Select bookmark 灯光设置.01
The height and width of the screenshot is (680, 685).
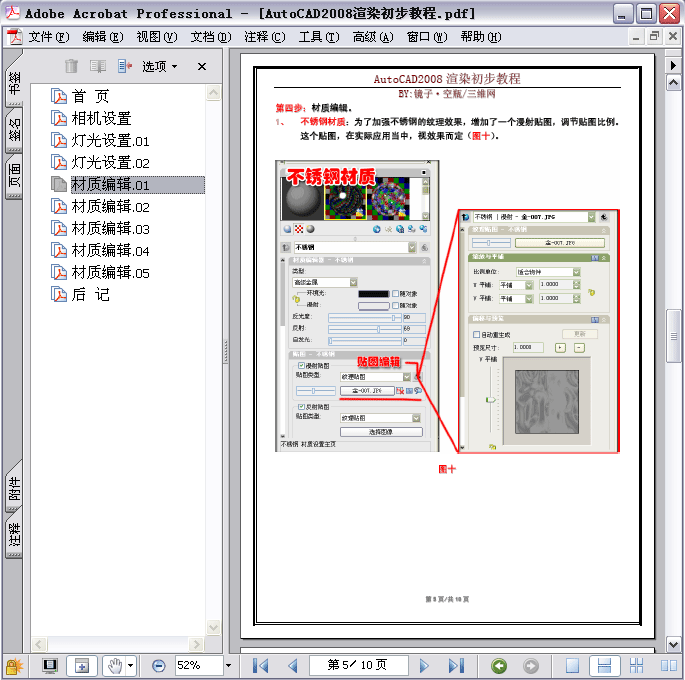(x=111, y=141)
